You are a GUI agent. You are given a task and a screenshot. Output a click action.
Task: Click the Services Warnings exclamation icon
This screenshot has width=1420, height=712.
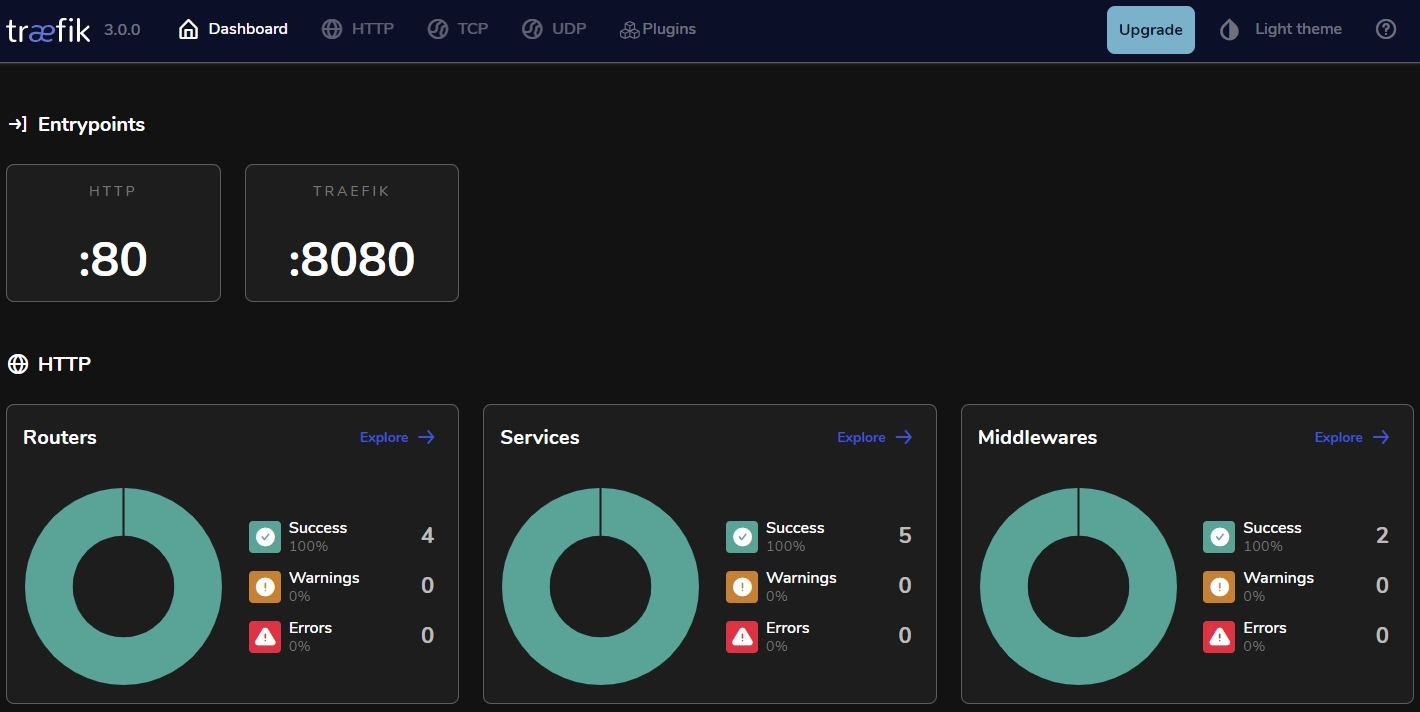(742, 587)
